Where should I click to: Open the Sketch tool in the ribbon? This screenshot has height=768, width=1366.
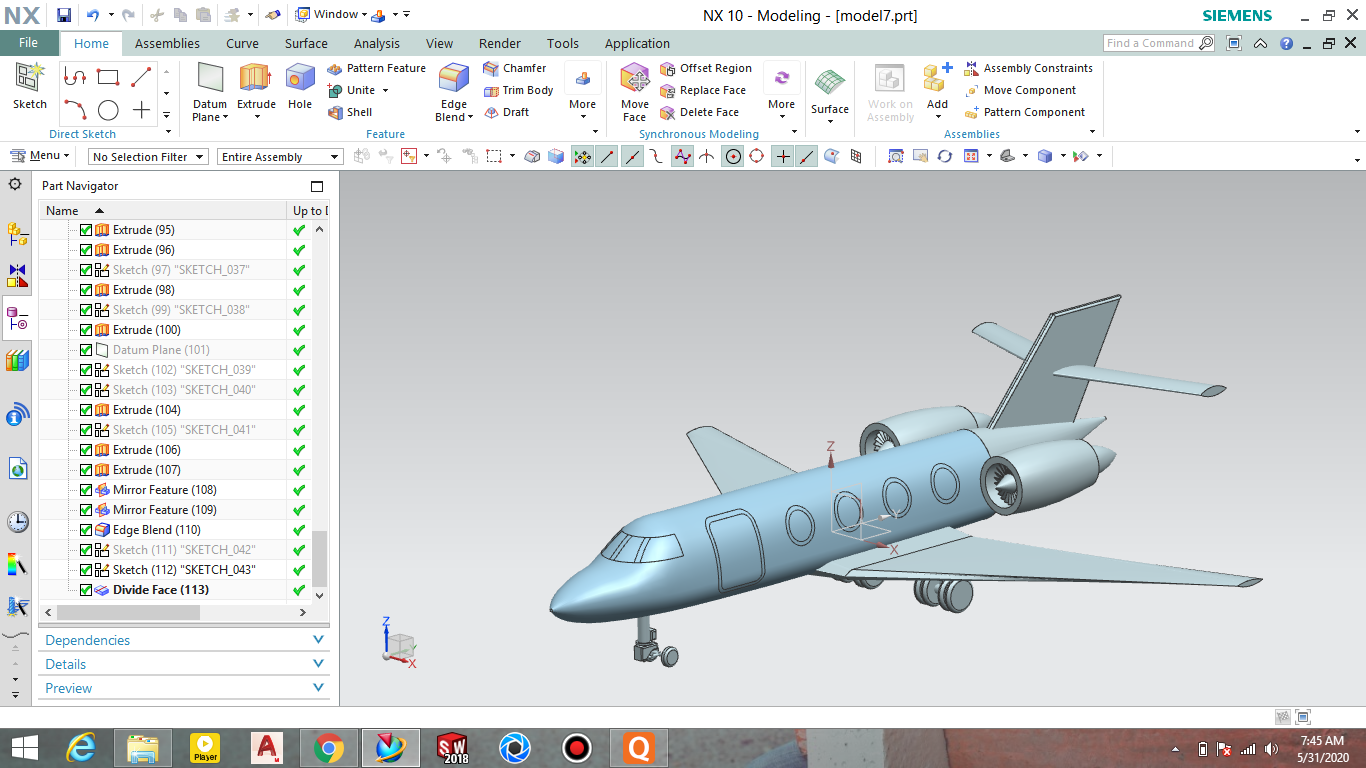pos(30,86)
